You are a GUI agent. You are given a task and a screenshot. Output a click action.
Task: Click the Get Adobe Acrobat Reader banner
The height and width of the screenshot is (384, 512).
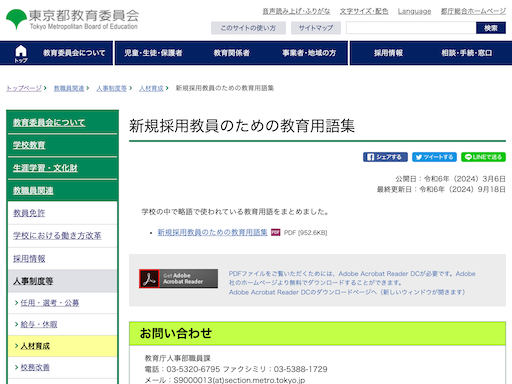(178, 278)
